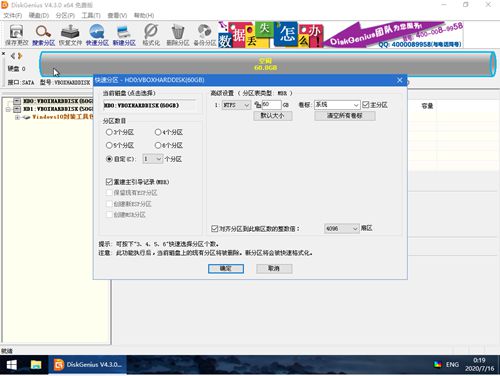Open the custom partition count dropdown showing 1
This screenshot has width=500, height=376.
(x=152, y=159)
